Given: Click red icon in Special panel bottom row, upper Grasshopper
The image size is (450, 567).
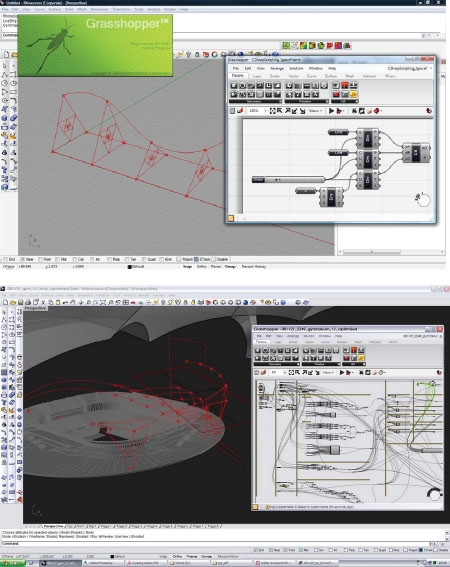Looking at the screenshot, I should 336,94.
